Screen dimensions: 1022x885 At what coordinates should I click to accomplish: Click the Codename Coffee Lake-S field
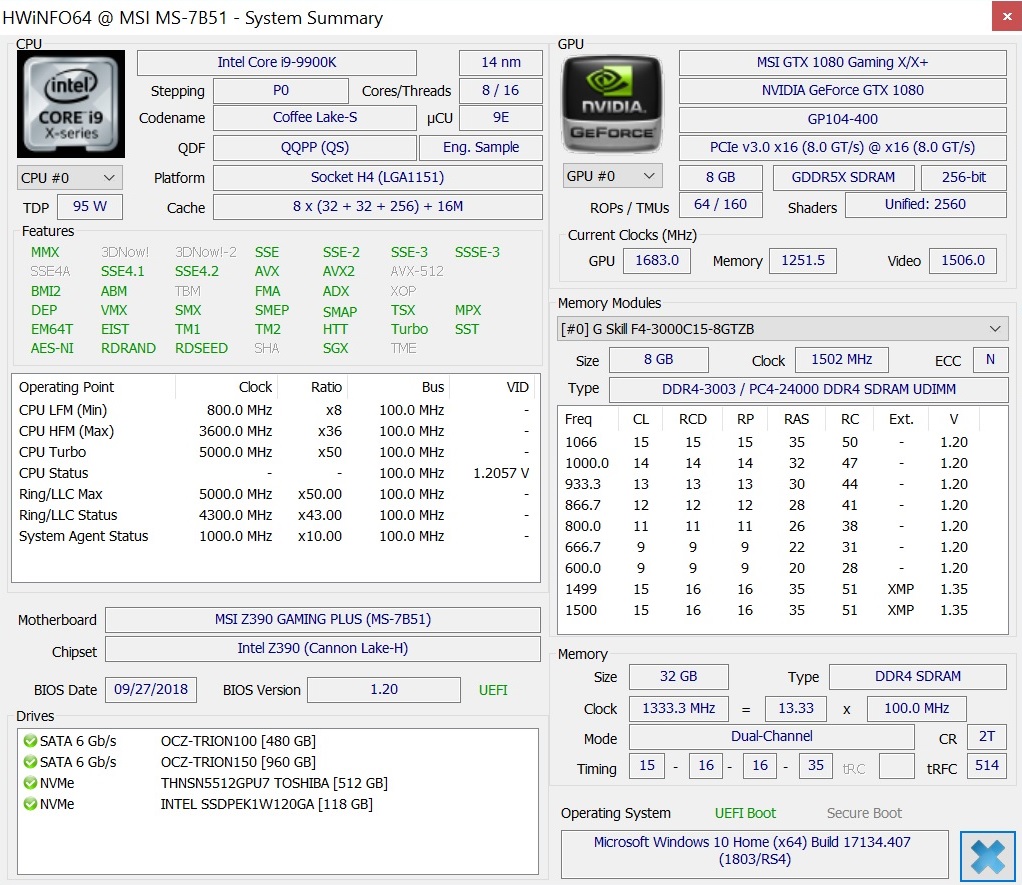click(x=315, y=118)
